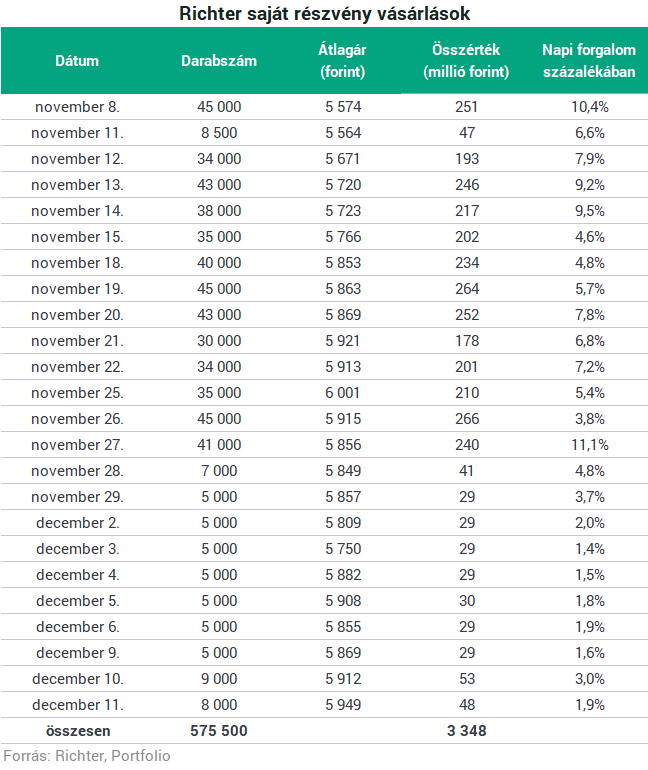Click the 40 000 quantity cell
The image size is (648, 770).
pyautogui.click(x=219, y=263)
